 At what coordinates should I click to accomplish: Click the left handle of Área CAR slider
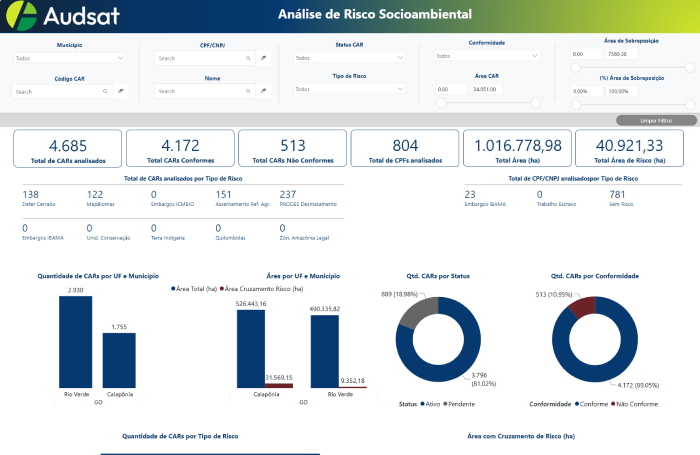pos(441,101)
